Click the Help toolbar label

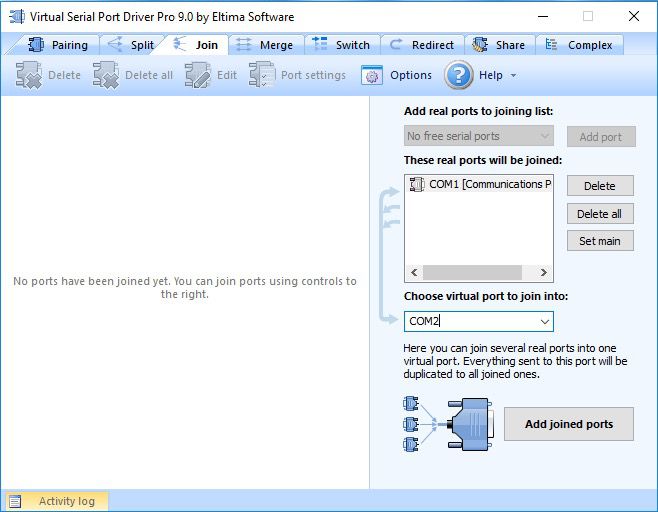point(491,75)
